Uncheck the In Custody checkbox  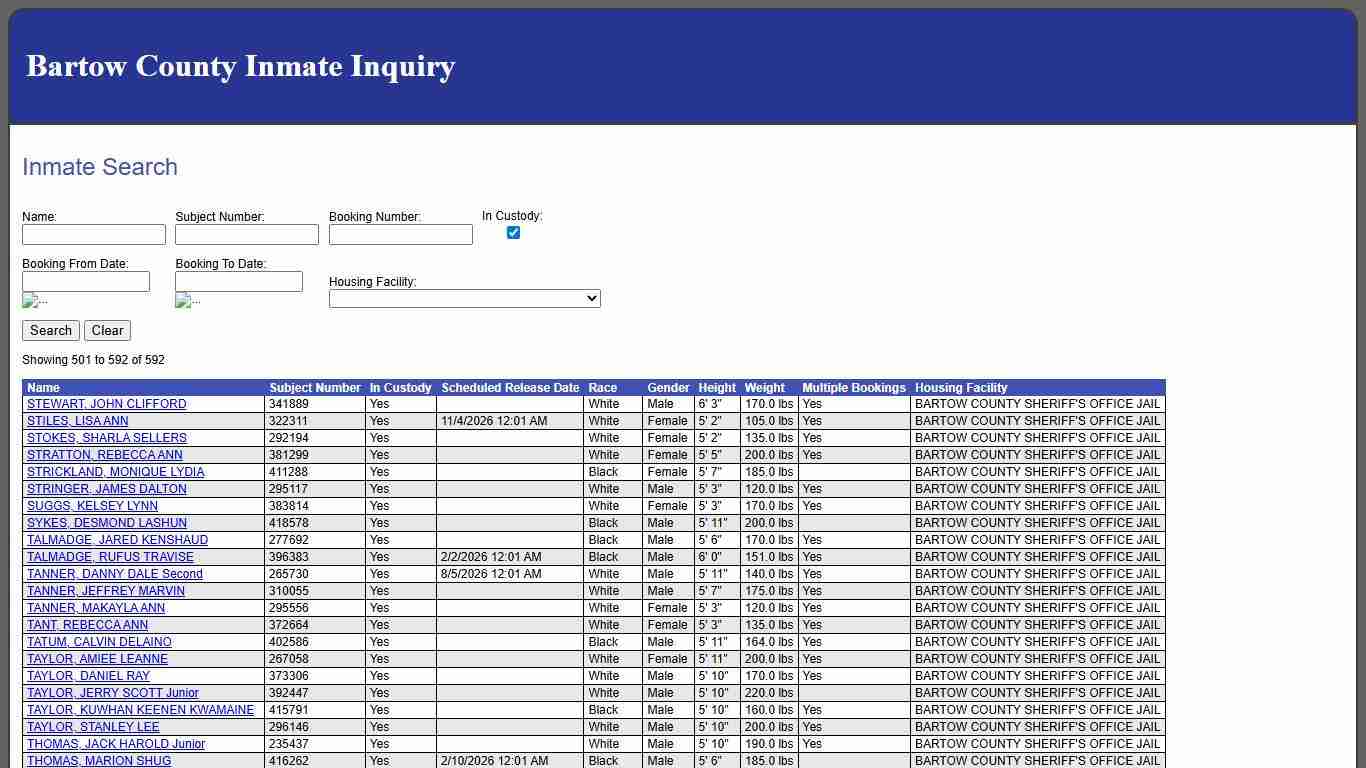pos(513,232)
